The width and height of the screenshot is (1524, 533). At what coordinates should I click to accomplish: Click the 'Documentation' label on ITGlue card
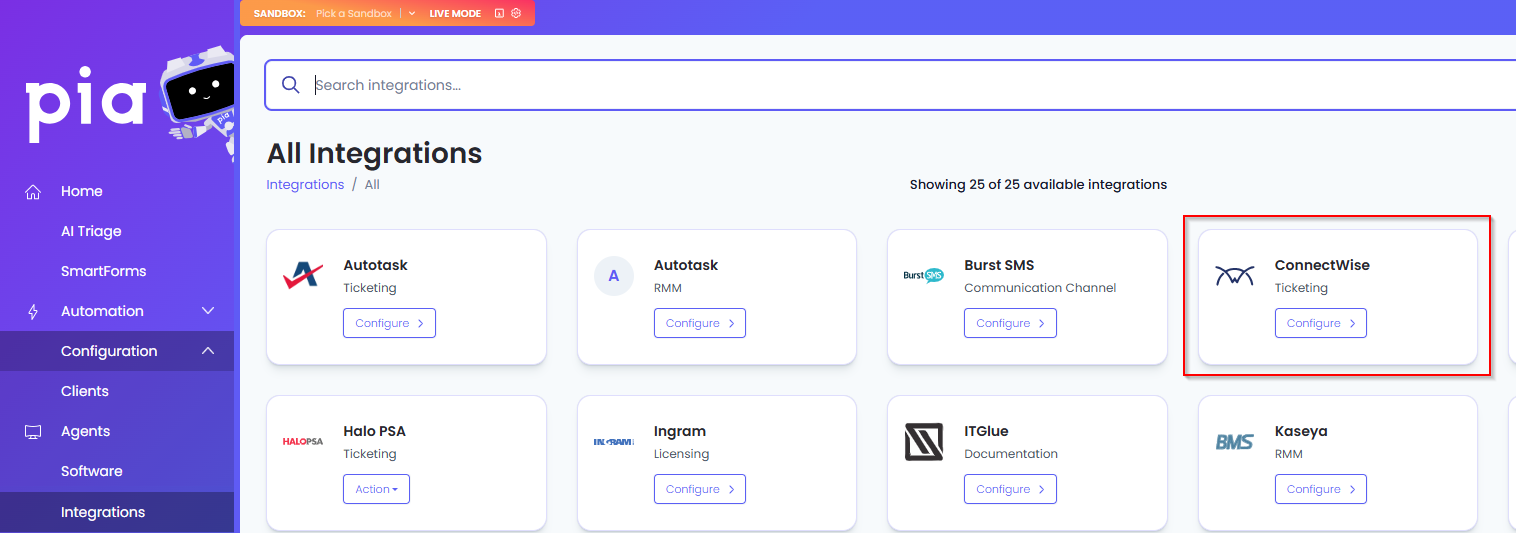(x=1011, y=454)
